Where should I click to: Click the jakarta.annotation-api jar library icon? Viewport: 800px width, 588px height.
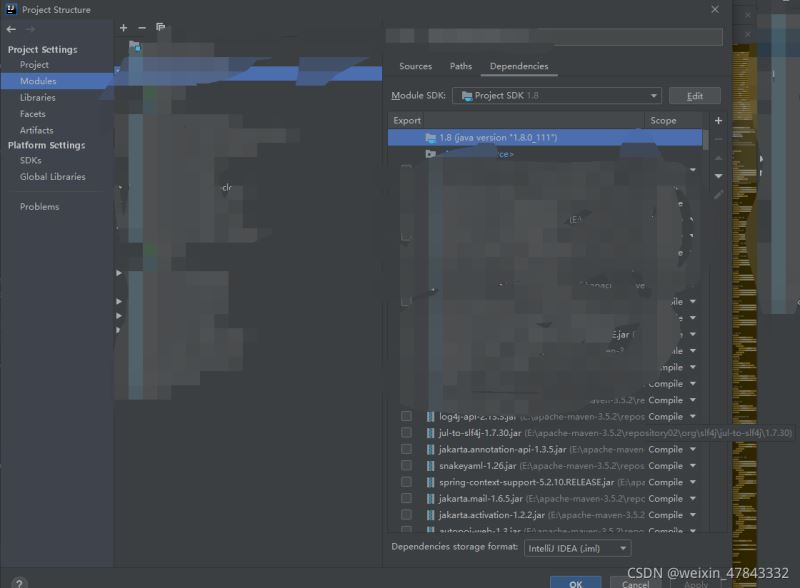click(431, 449)
